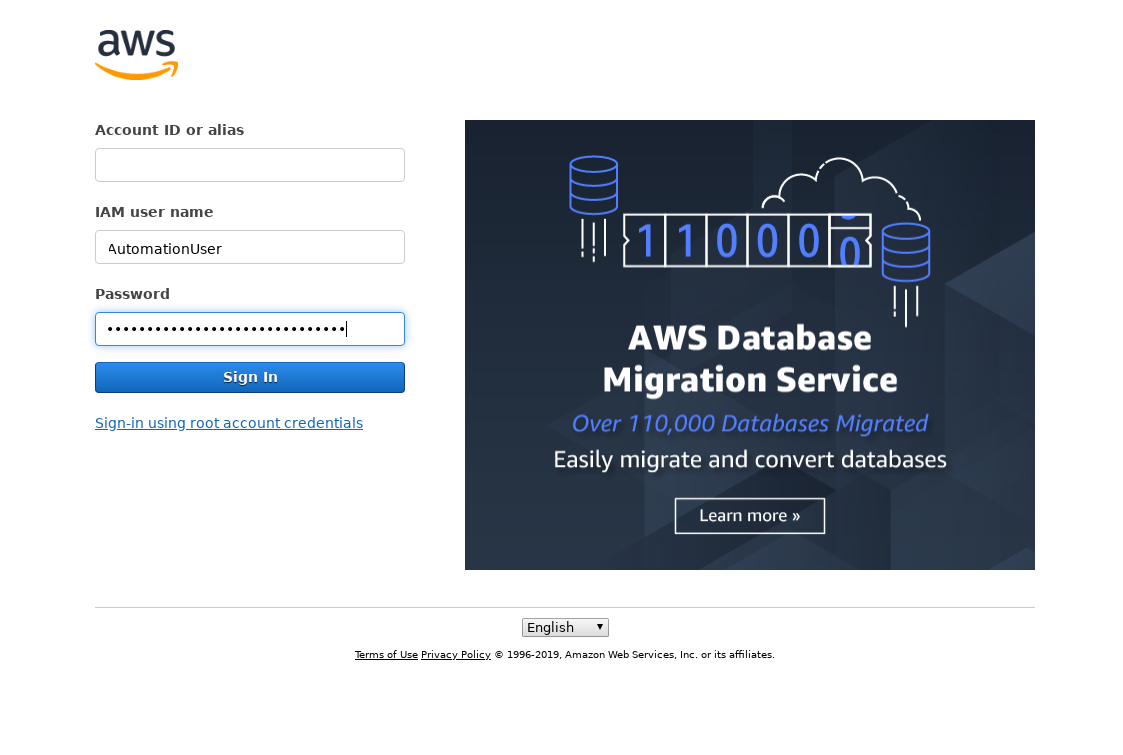The width and height of the screenshot is (1123, 755).
Task: Click the 'Over 110,000 Databases Migrated' text
Action: [750, 423]
